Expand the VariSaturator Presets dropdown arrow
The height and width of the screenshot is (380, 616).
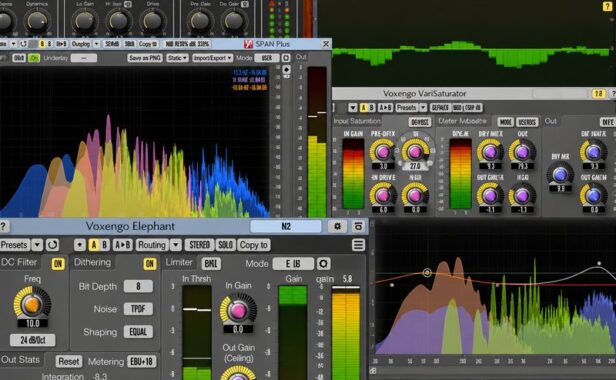click(x=423, y=107)
